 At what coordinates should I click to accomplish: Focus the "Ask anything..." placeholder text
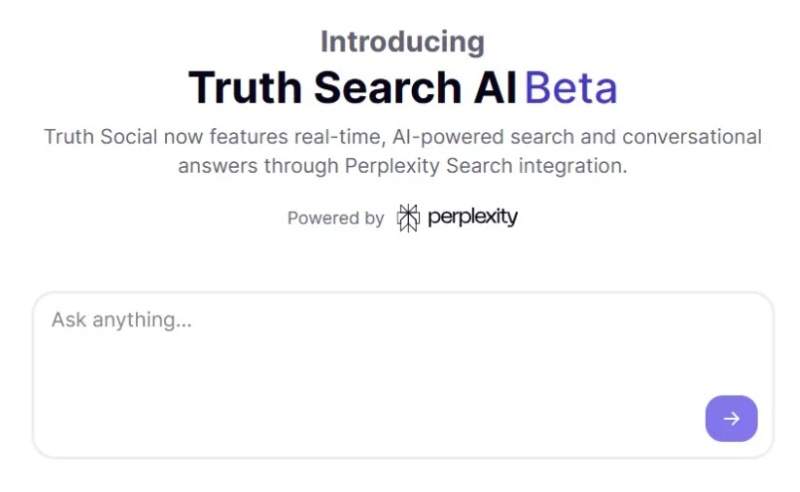point(122,321)
